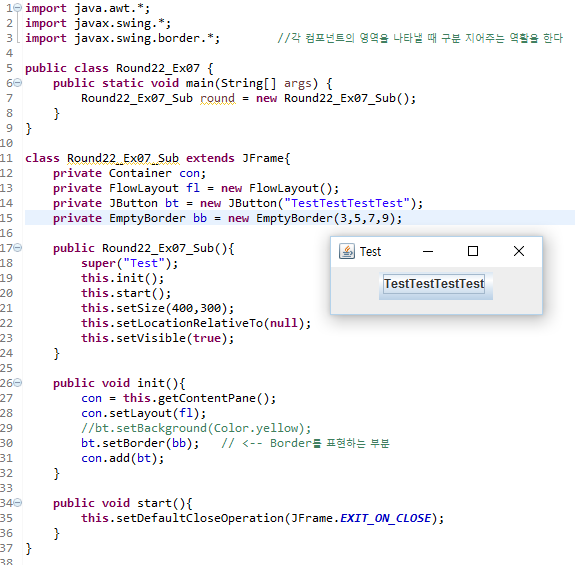575x565 pixels.
Task: Click 'this.setVisible(true);' on line 23
Action: [158, 338]
